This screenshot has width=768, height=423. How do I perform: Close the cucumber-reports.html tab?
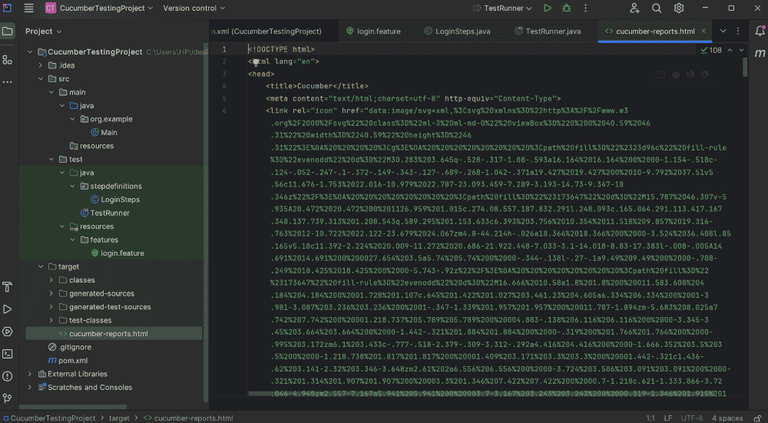pos(703,31)
